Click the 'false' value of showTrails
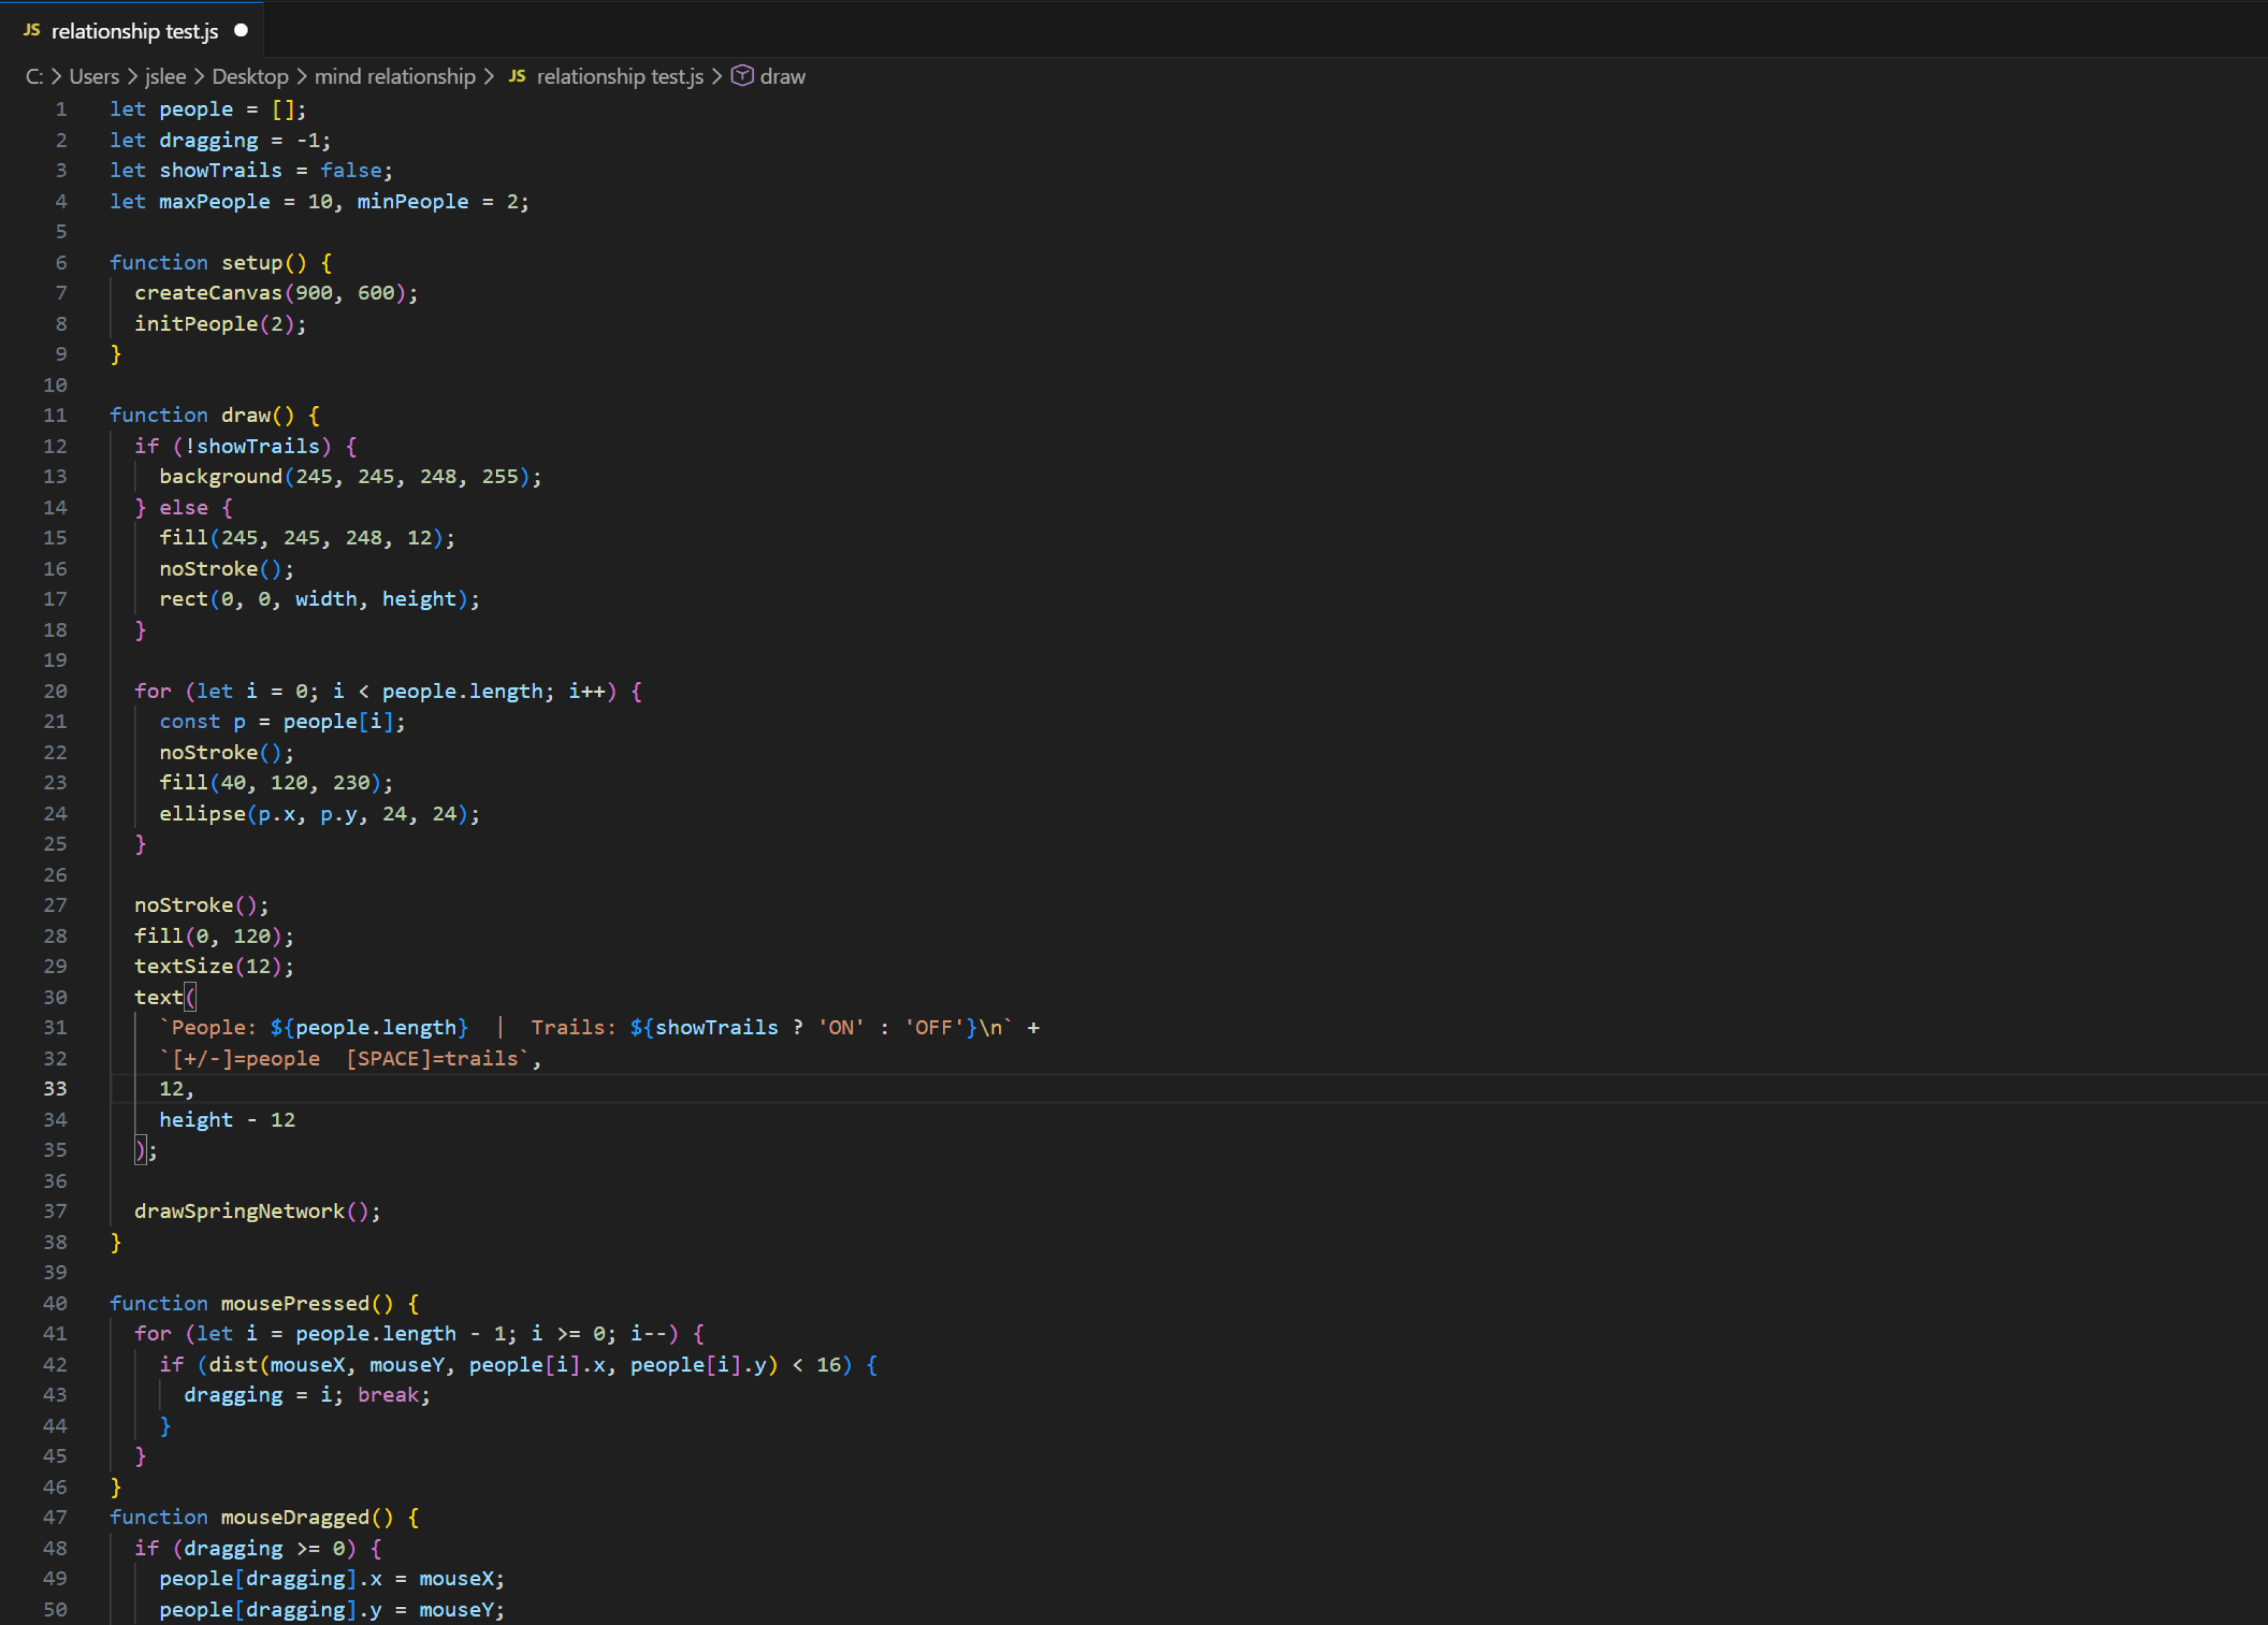This screenshot has height=1625, width=2268. click(350, 171)
